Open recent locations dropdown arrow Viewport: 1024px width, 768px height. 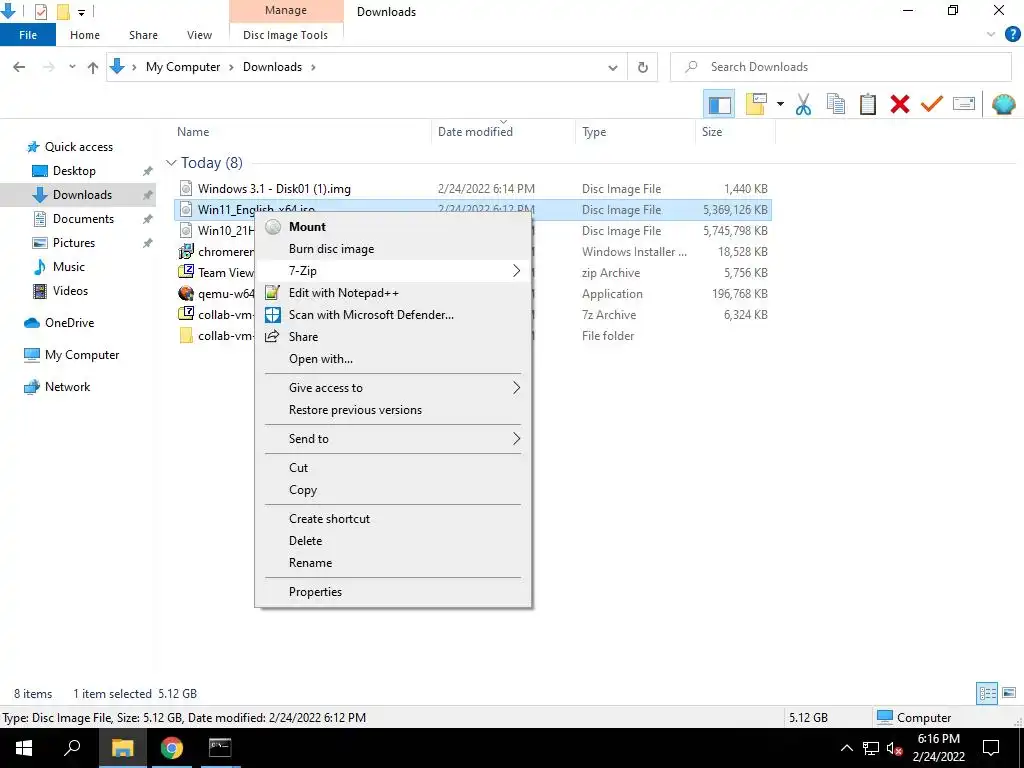[72, 67]
